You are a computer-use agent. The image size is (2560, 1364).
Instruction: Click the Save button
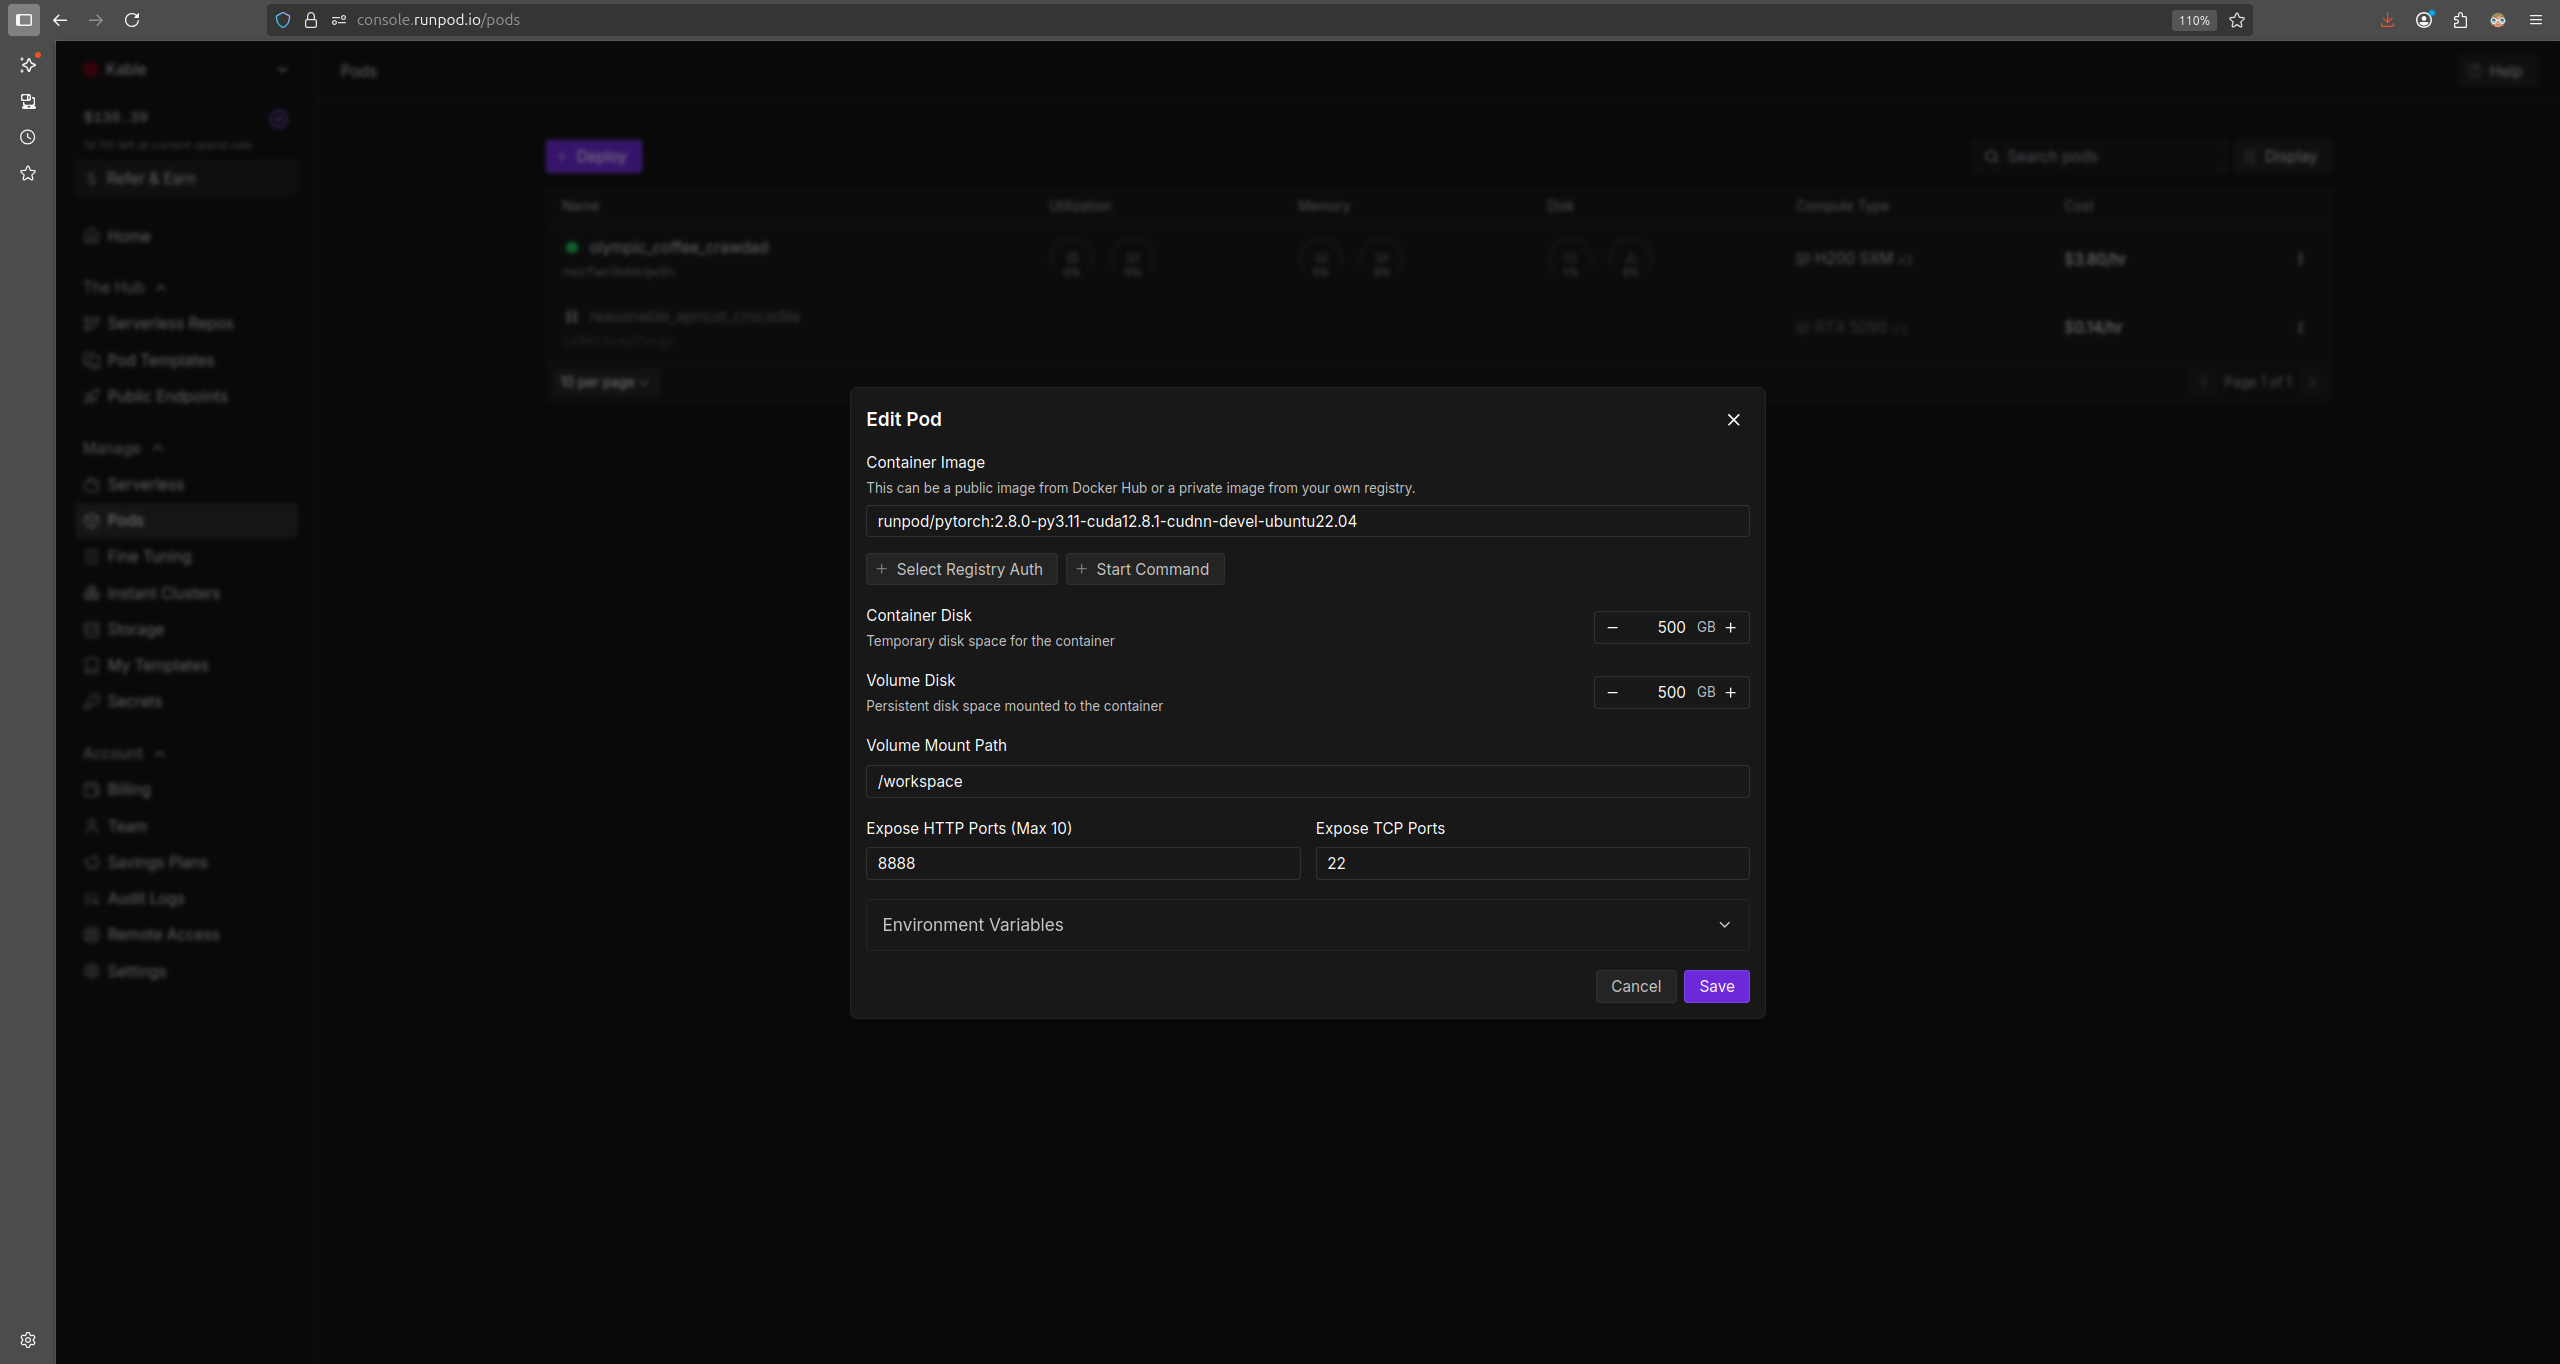pos(1716,986)
